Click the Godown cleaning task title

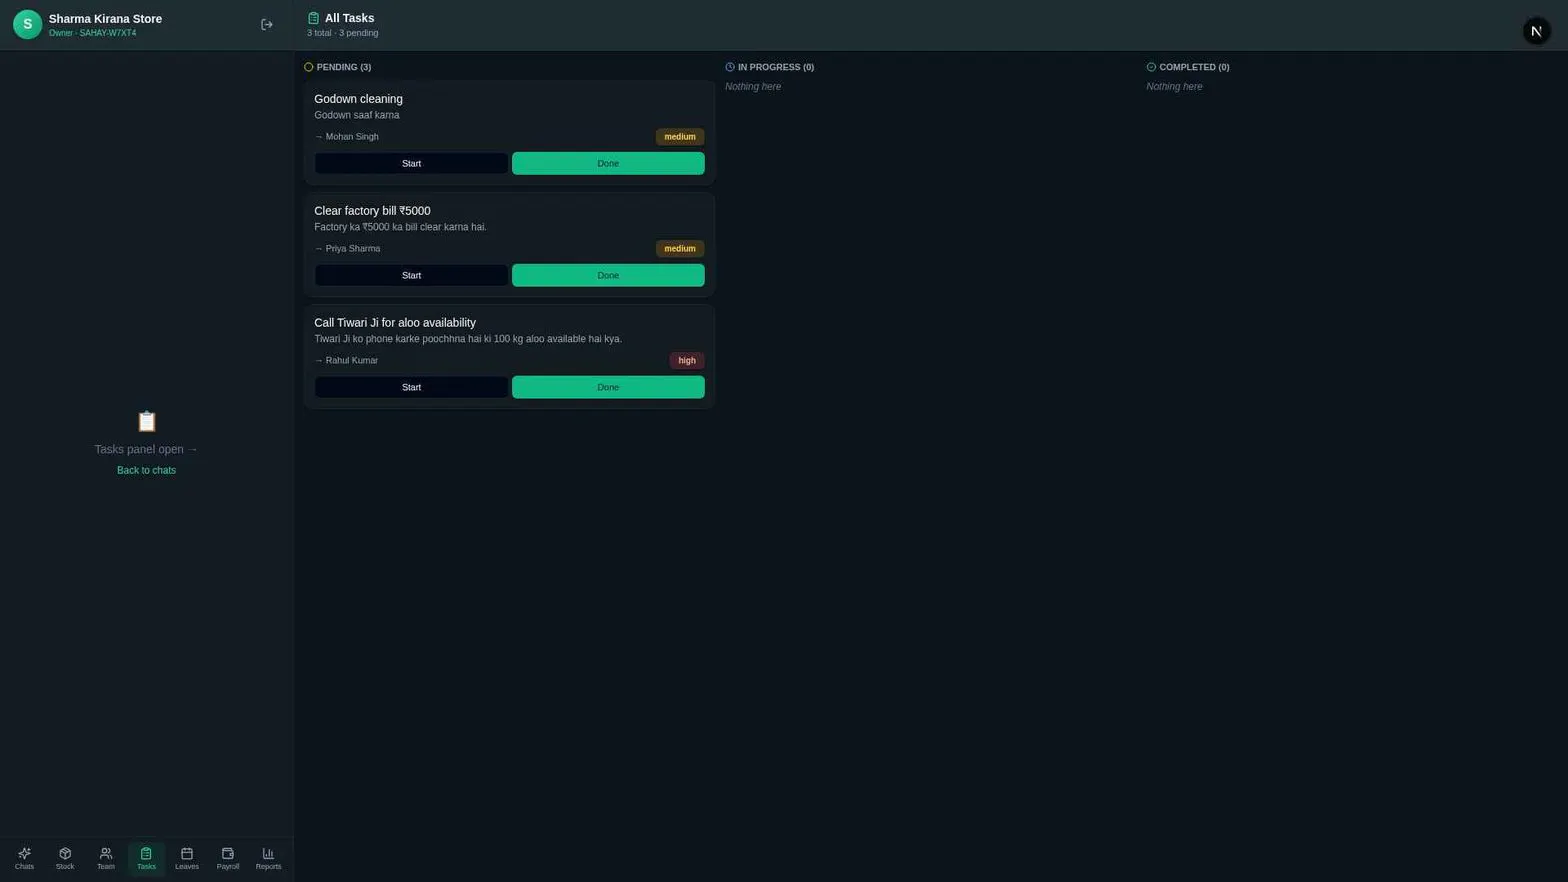358,99
